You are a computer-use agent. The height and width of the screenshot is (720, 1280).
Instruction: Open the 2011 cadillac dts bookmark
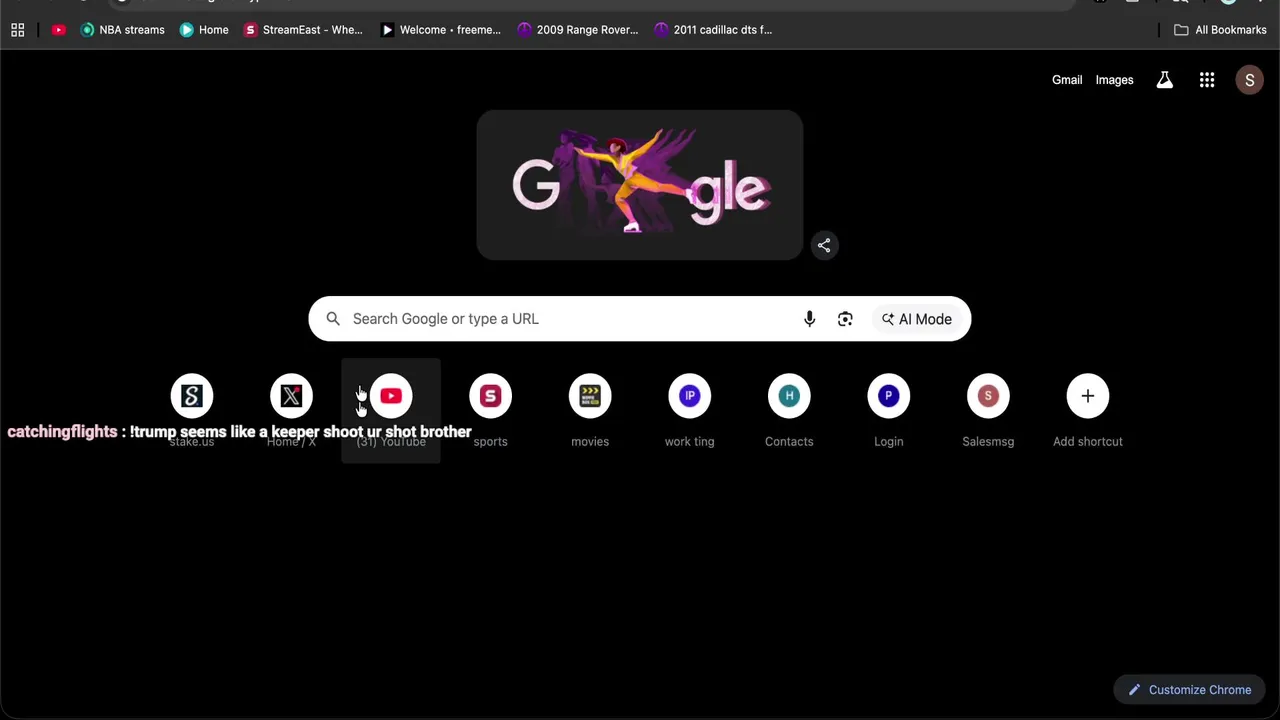coord(713,30)
